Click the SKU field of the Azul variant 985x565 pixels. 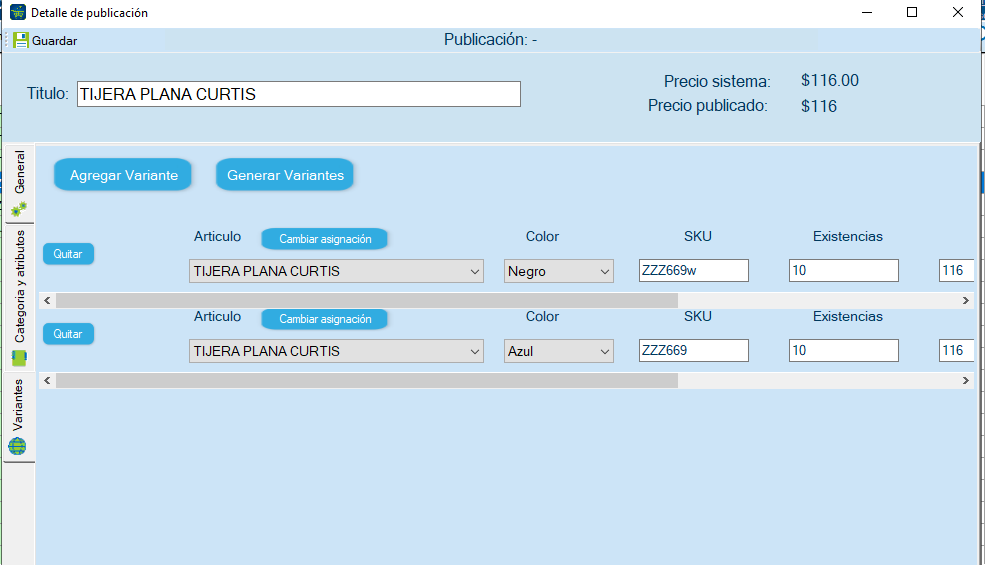coord(694,350)
